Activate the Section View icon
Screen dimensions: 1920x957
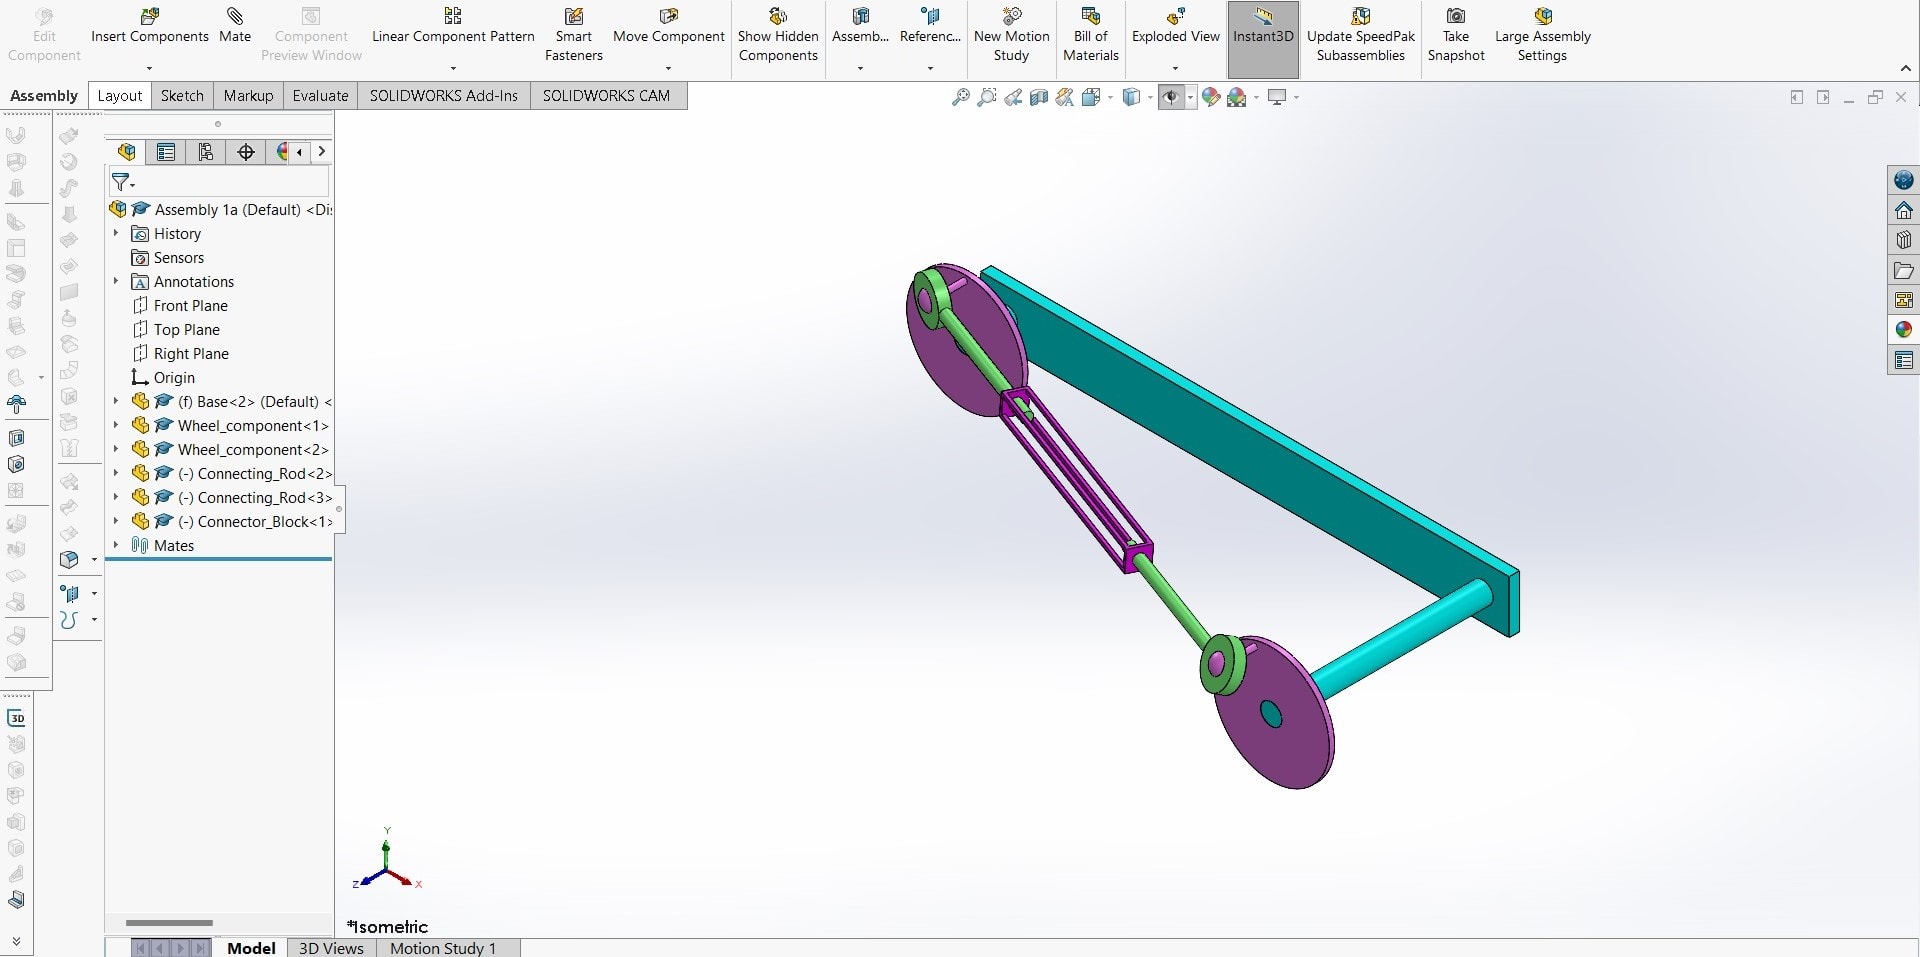pos(1039,97)
